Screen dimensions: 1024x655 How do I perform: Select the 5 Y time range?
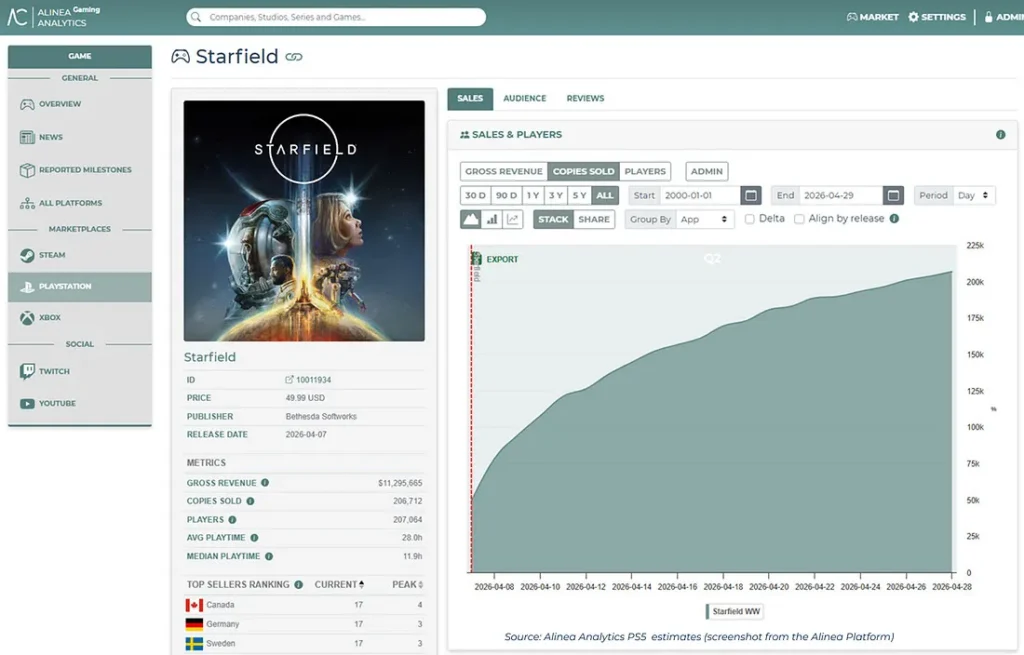(x=579, y=195)
